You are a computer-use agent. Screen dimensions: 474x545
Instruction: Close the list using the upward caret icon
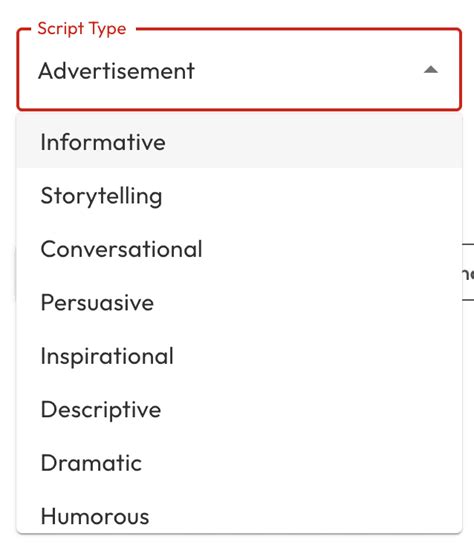431,70
